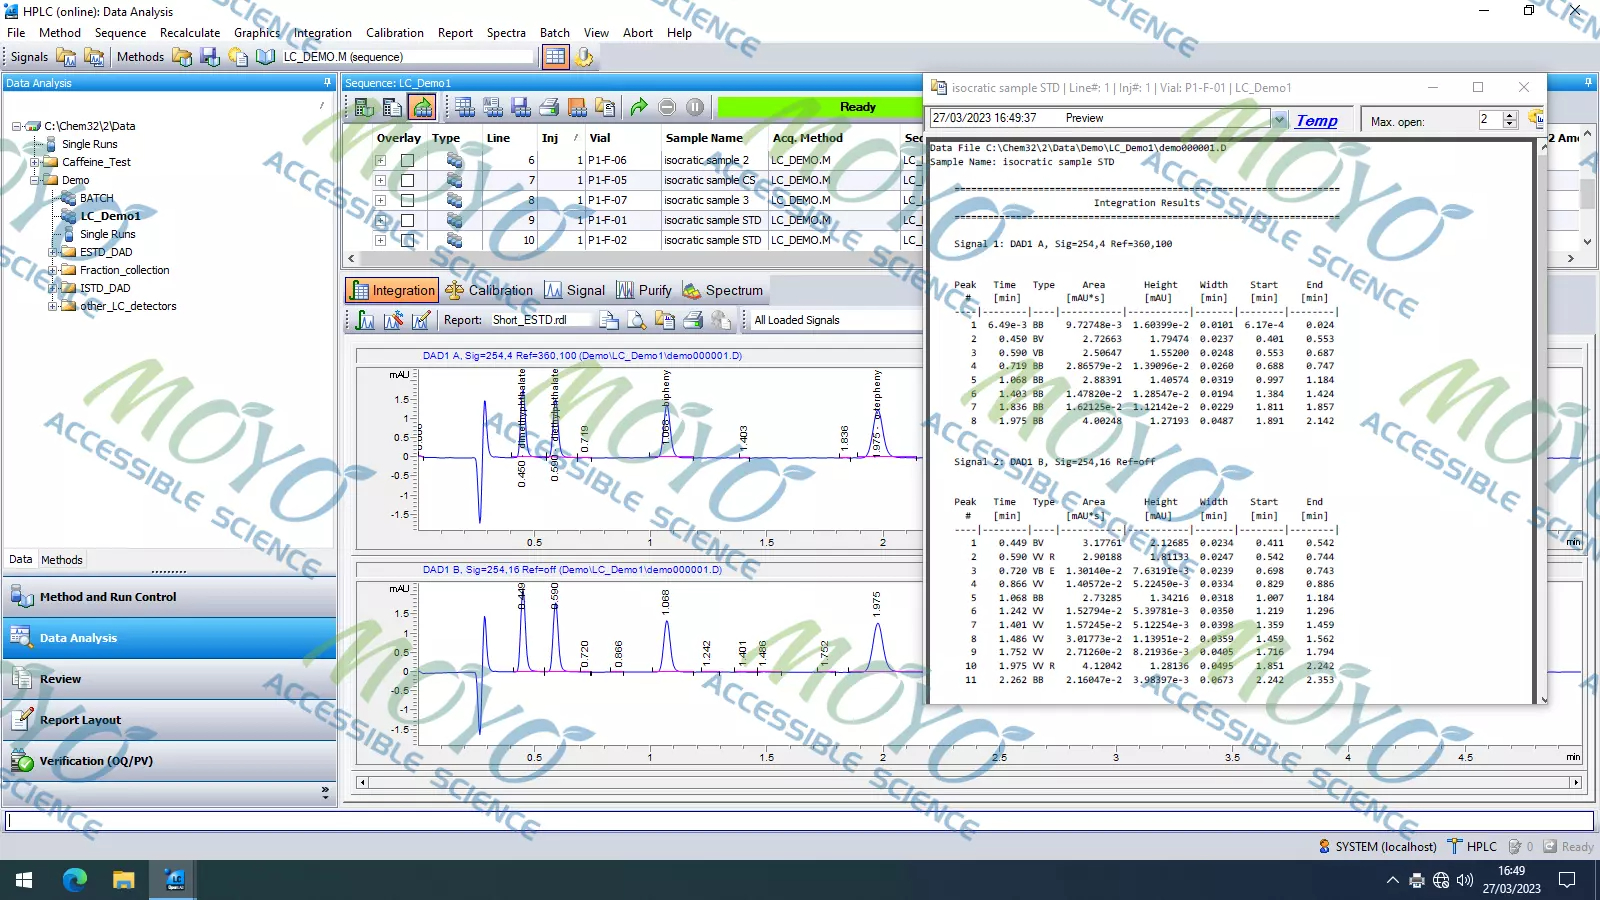Expand the Fraction_collection folder
Screen dimensions: 1600x900
(52, 270)
